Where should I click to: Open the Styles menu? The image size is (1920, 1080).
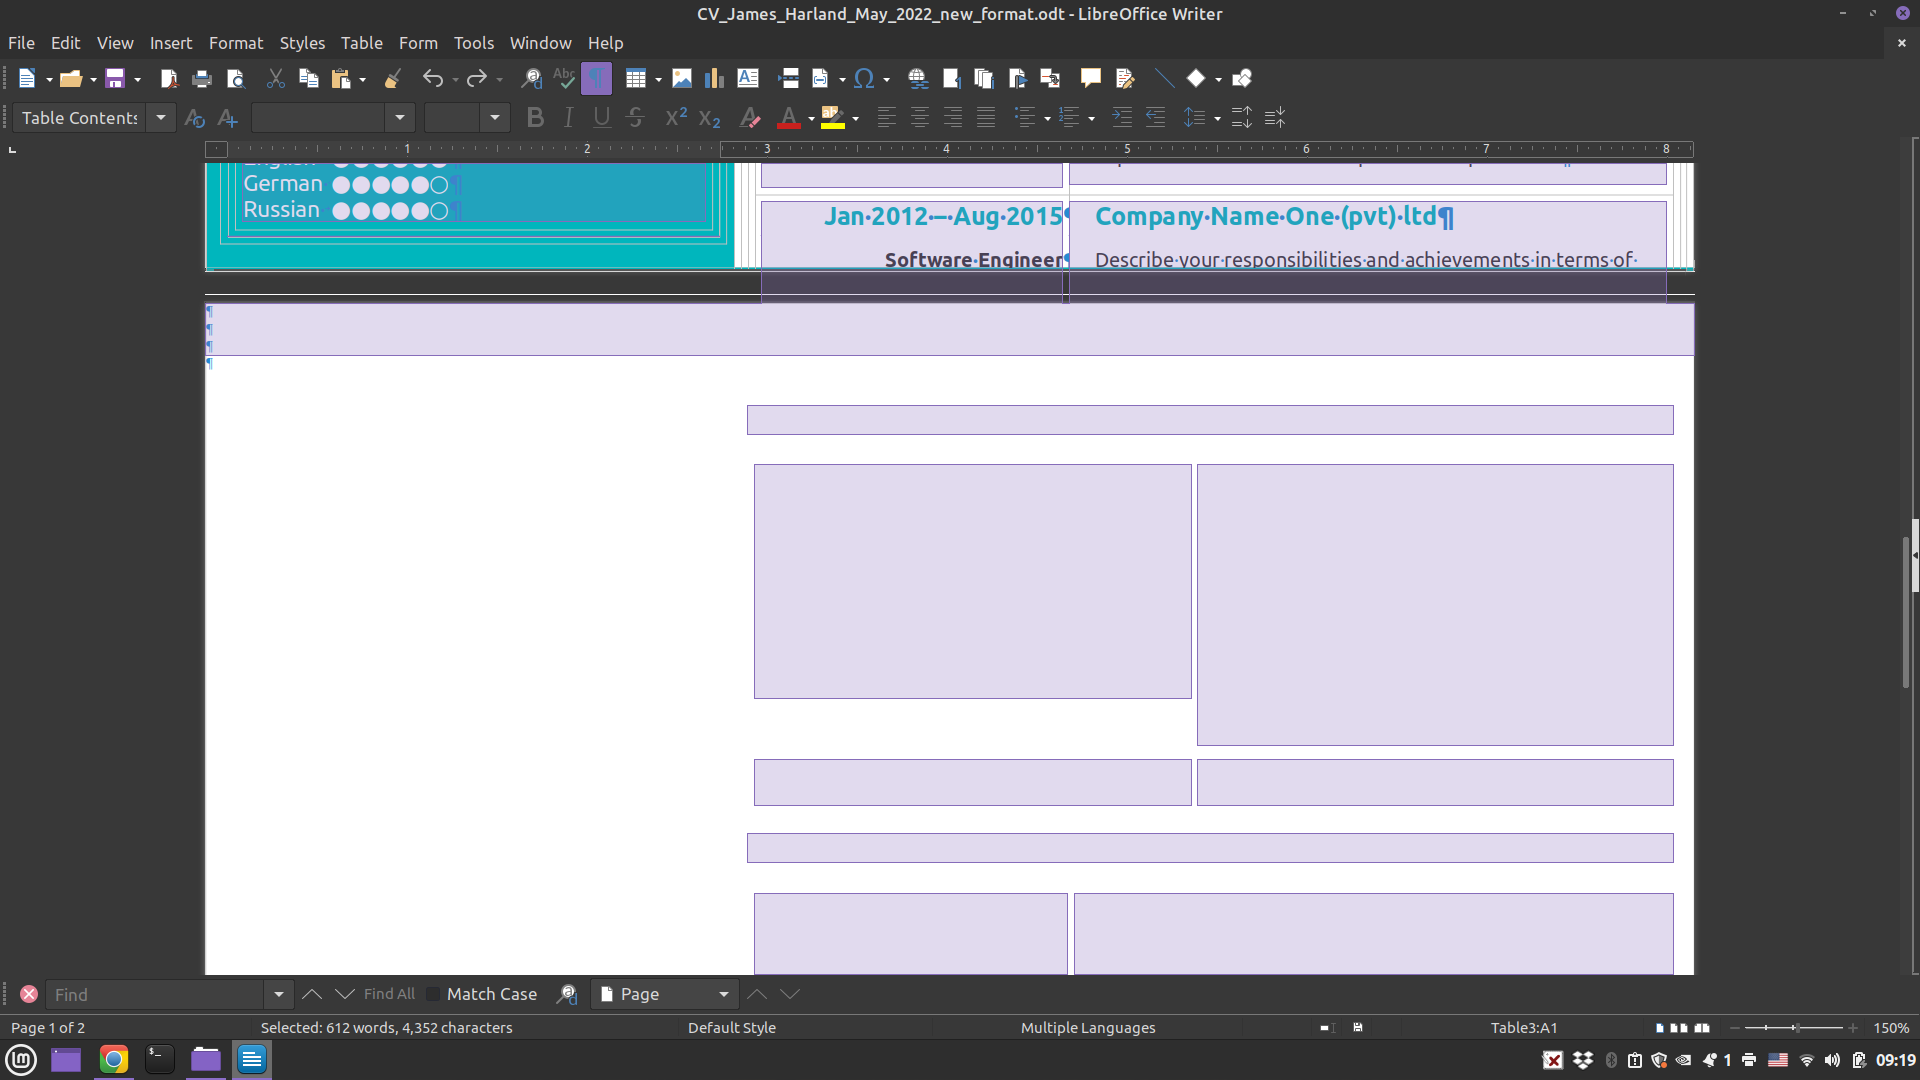[x=302, y=43]
